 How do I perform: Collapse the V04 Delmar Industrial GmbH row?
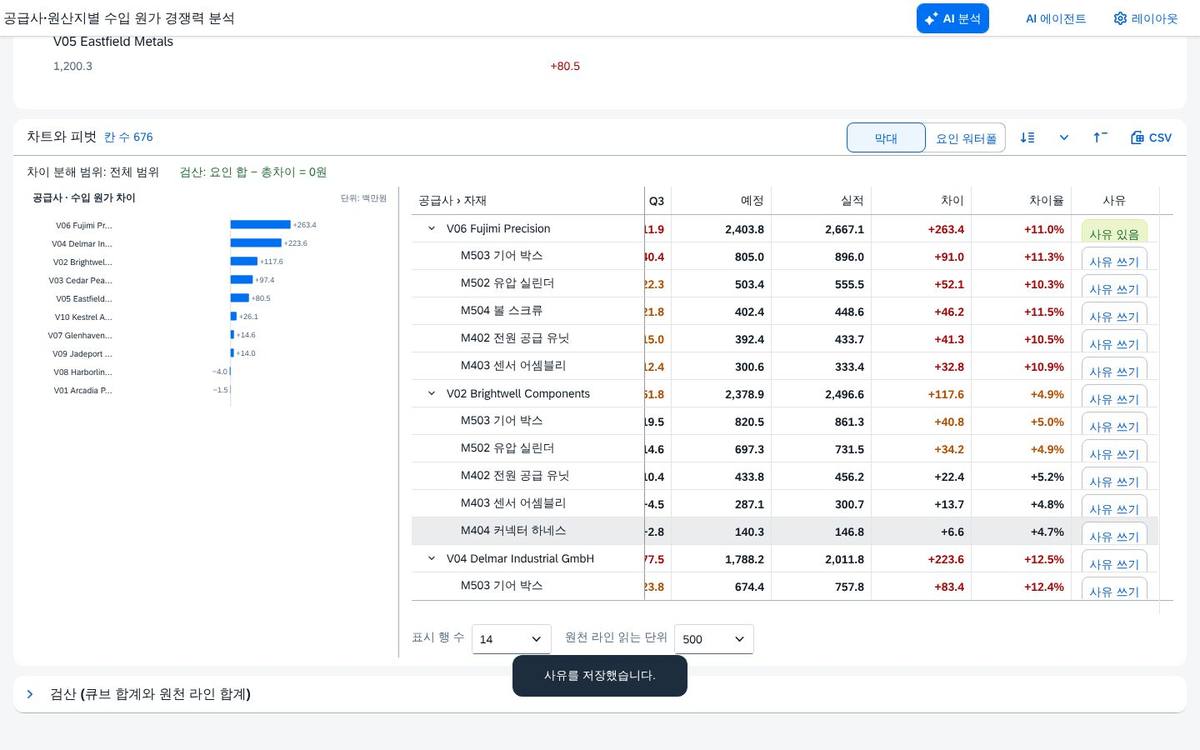tap(432, 559)
